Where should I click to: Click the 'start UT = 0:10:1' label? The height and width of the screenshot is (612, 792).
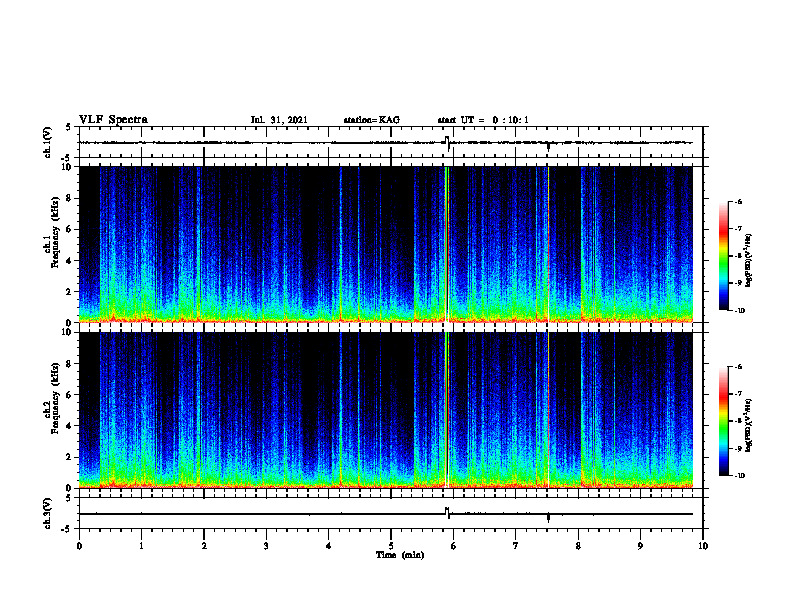pyautogui.click(x=483, y=120)
